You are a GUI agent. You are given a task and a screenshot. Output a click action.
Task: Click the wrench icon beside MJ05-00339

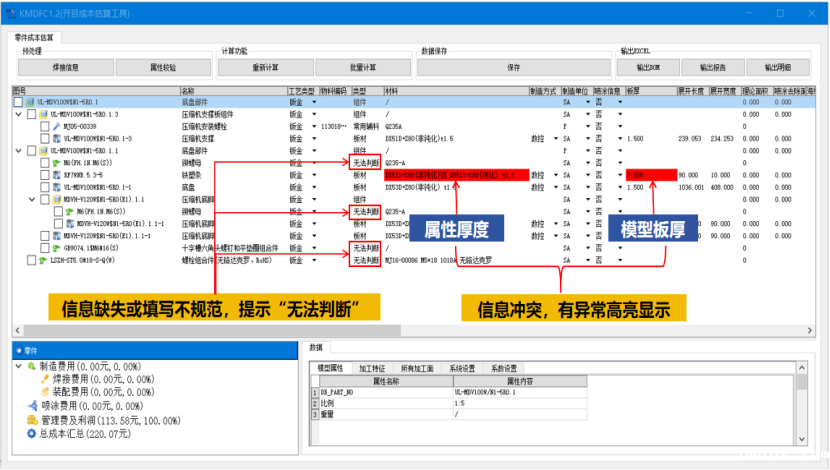coord(57,127)
